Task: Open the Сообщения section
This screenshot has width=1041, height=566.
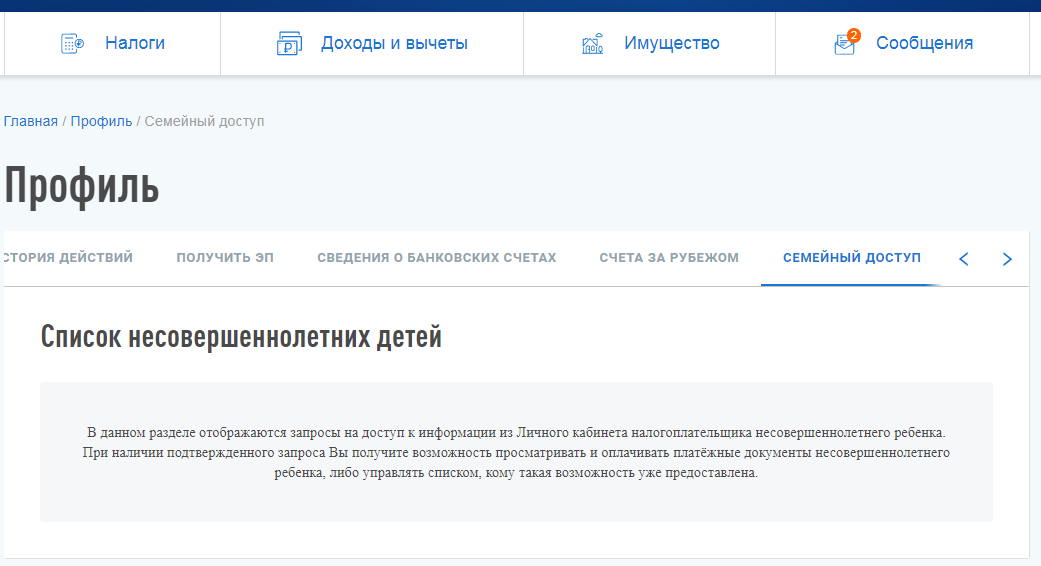Action: pos(924,43)
